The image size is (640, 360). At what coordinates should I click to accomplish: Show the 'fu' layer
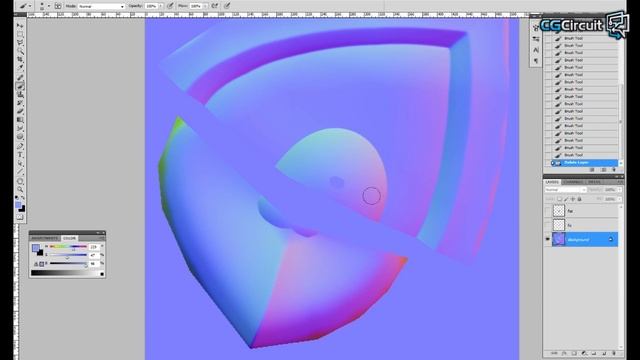point(548,225)
